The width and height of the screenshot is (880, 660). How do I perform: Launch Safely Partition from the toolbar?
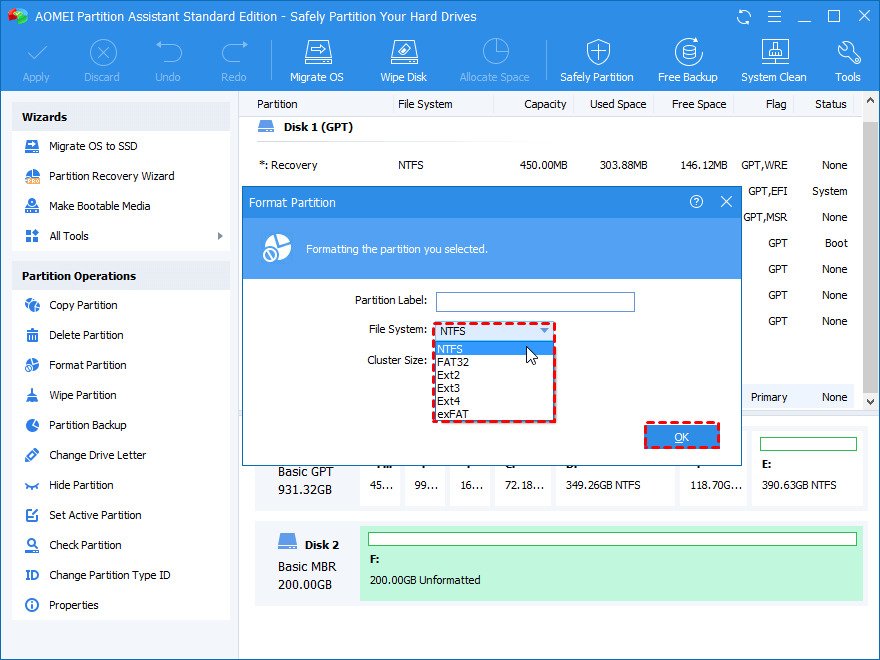(597, 60)
